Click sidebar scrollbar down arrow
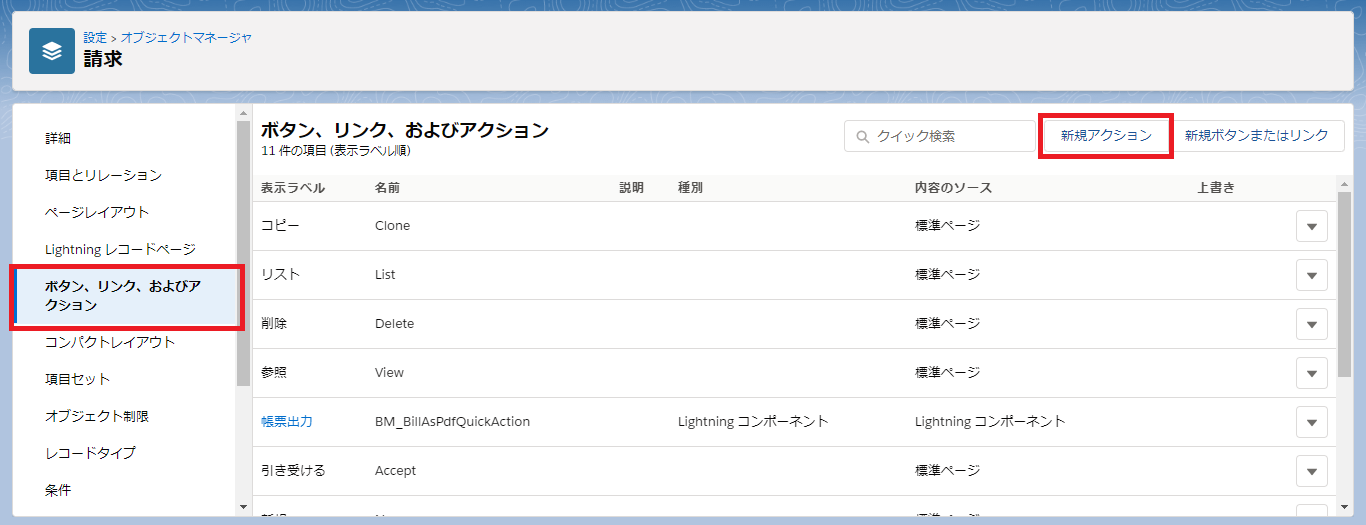This screenshot has width=1366, height=525. (x=243, y=507)
